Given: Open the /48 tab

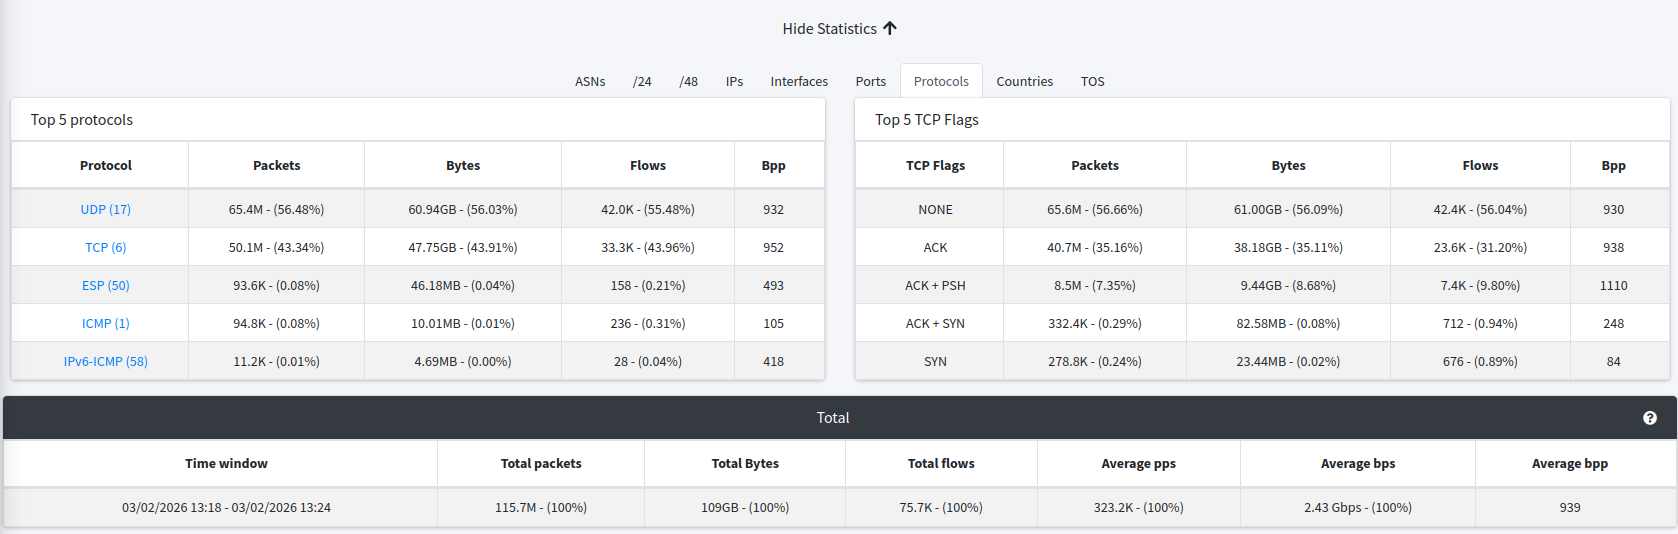Looking at the screenshot, I should tap(689, 82).
